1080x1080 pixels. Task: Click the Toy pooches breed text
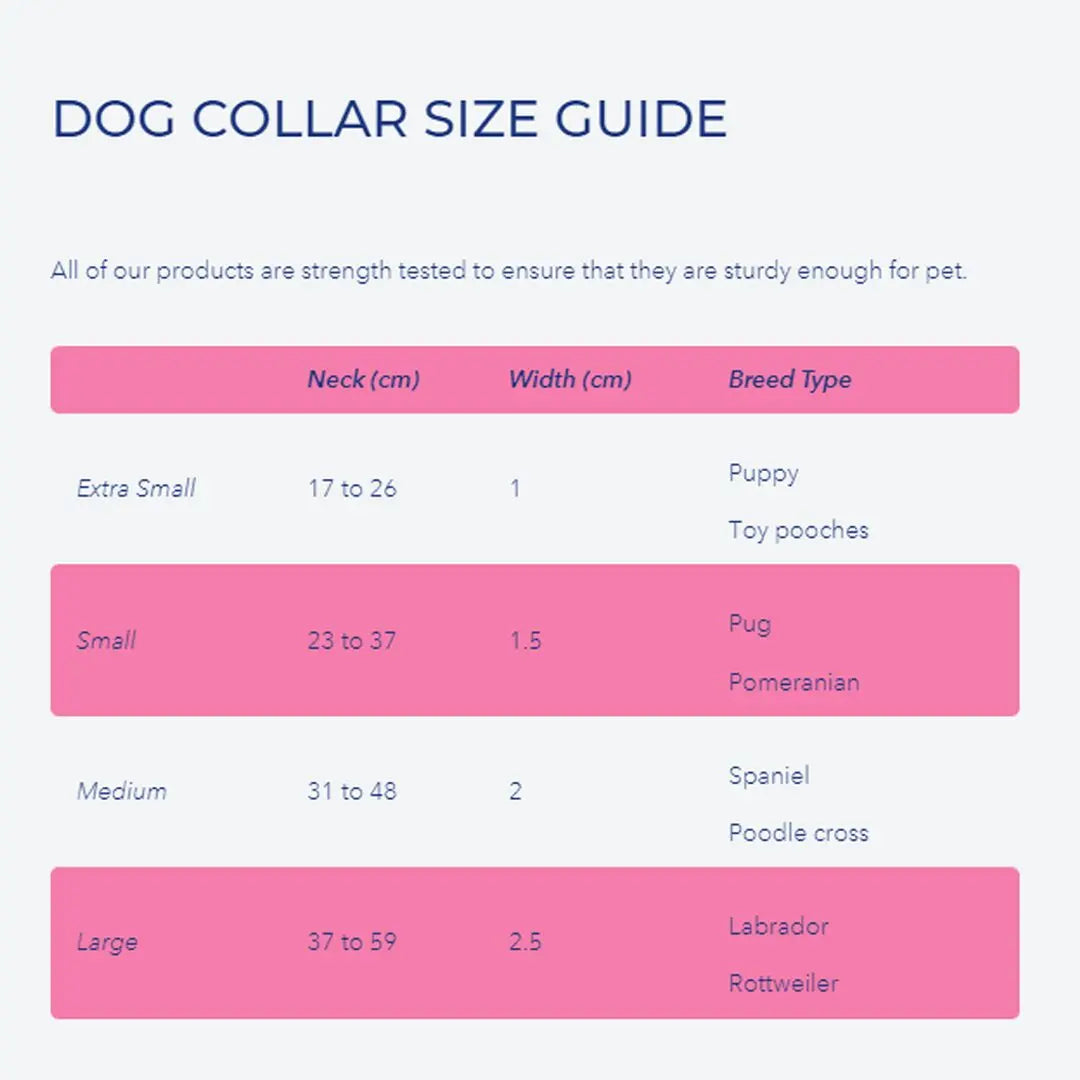pyautogui.click(x=798, y=530)
